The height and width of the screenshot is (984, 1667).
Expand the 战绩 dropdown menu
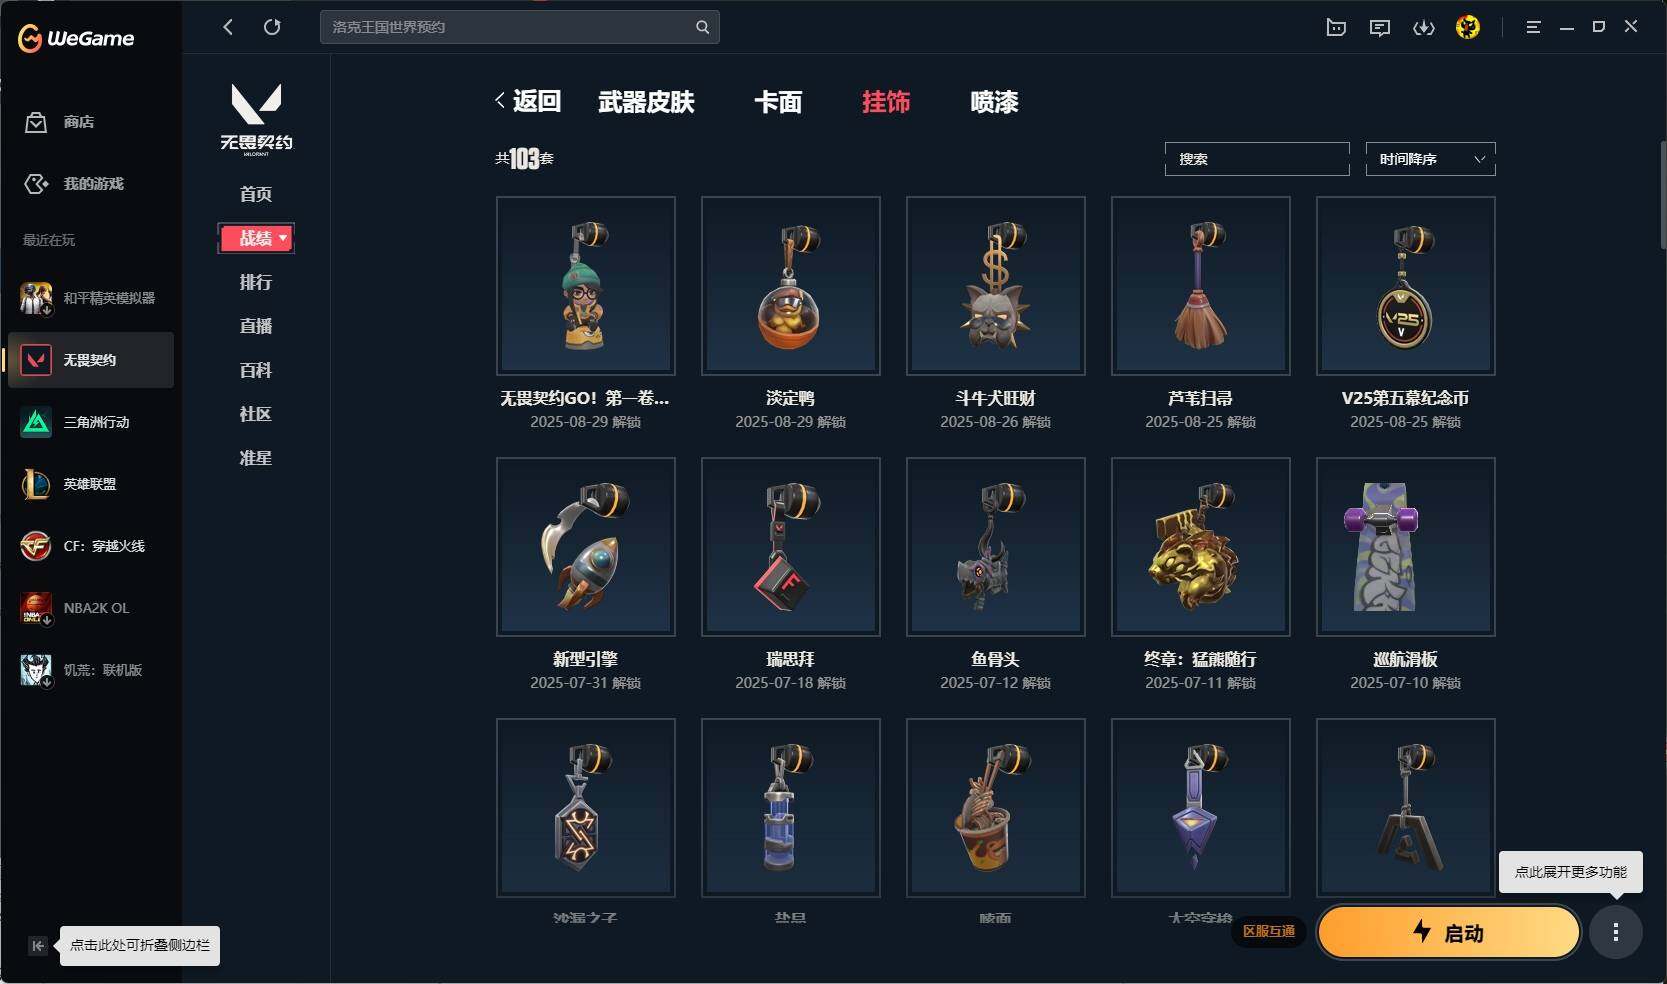pos(256,238)
